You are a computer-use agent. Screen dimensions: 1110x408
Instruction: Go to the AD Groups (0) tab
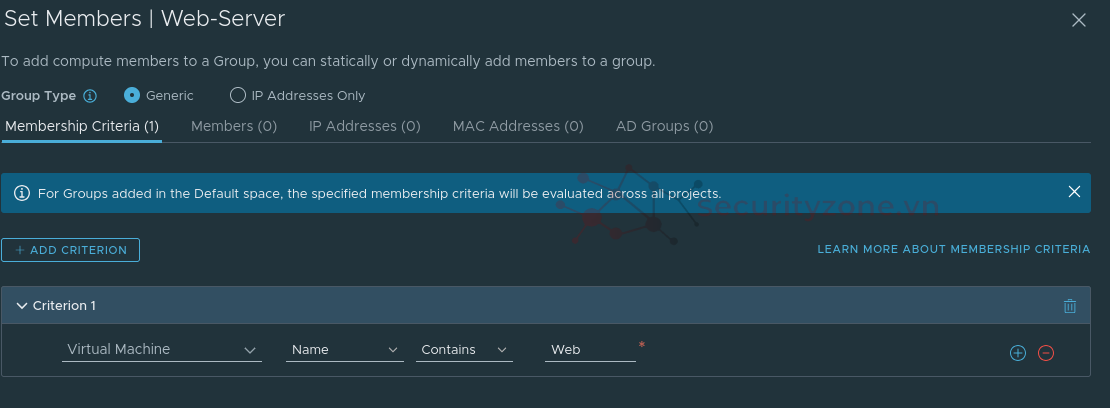[664, 126]
